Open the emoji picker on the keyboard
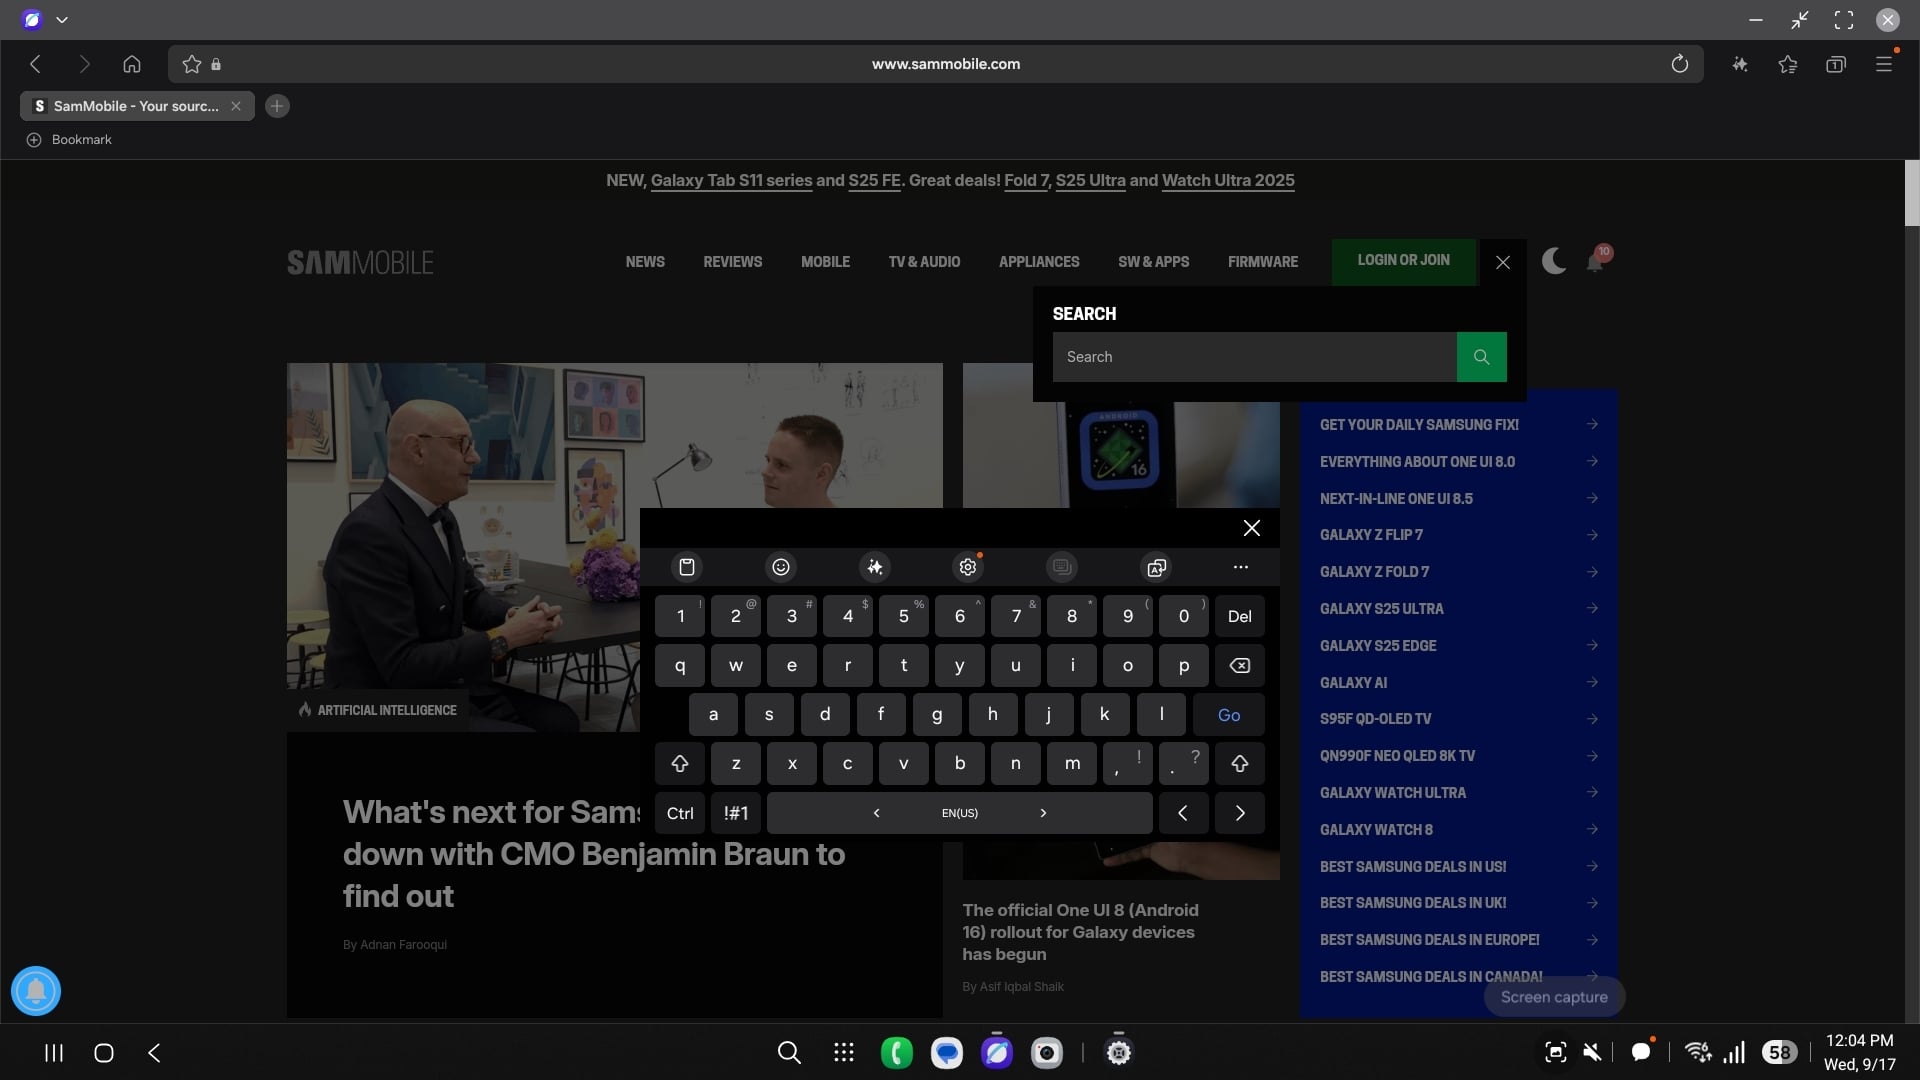Viewport: 1920px width, 1080px height. click(781, 567)
